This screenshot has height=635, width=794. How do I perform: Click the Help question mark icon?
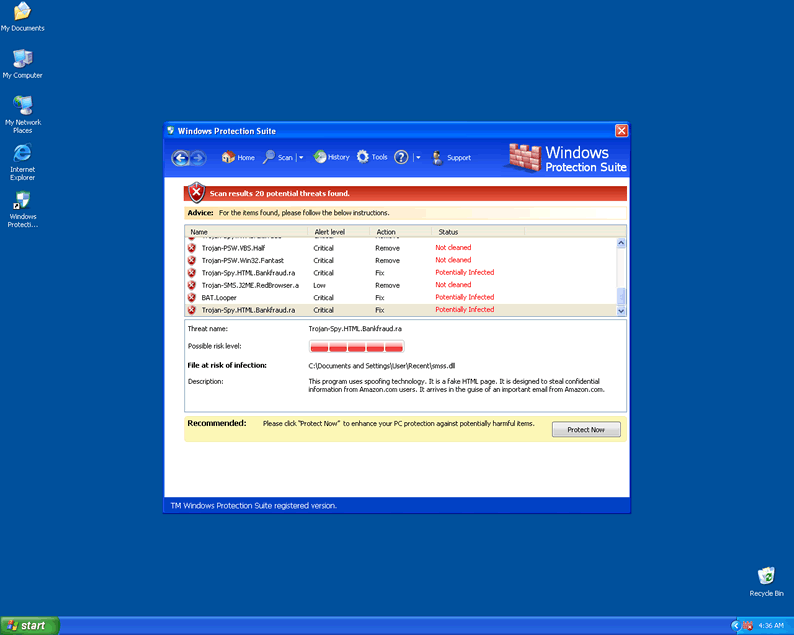coord(401,157)
